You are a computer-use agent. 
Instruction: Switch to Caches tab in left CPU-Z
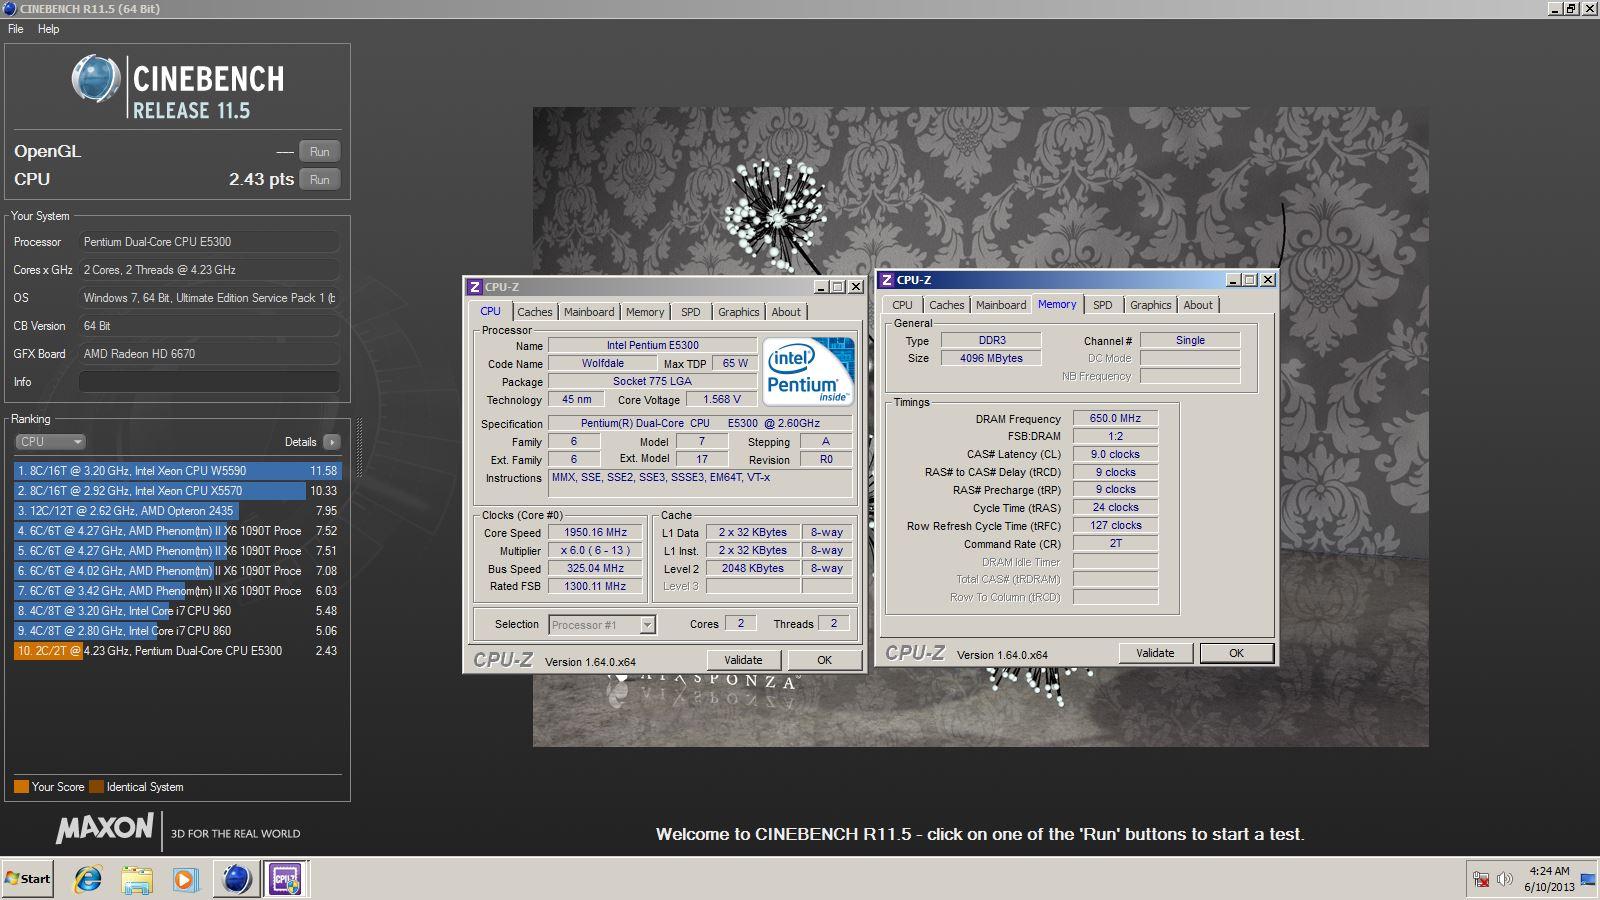pyautogui.click(x=534, y=312)
